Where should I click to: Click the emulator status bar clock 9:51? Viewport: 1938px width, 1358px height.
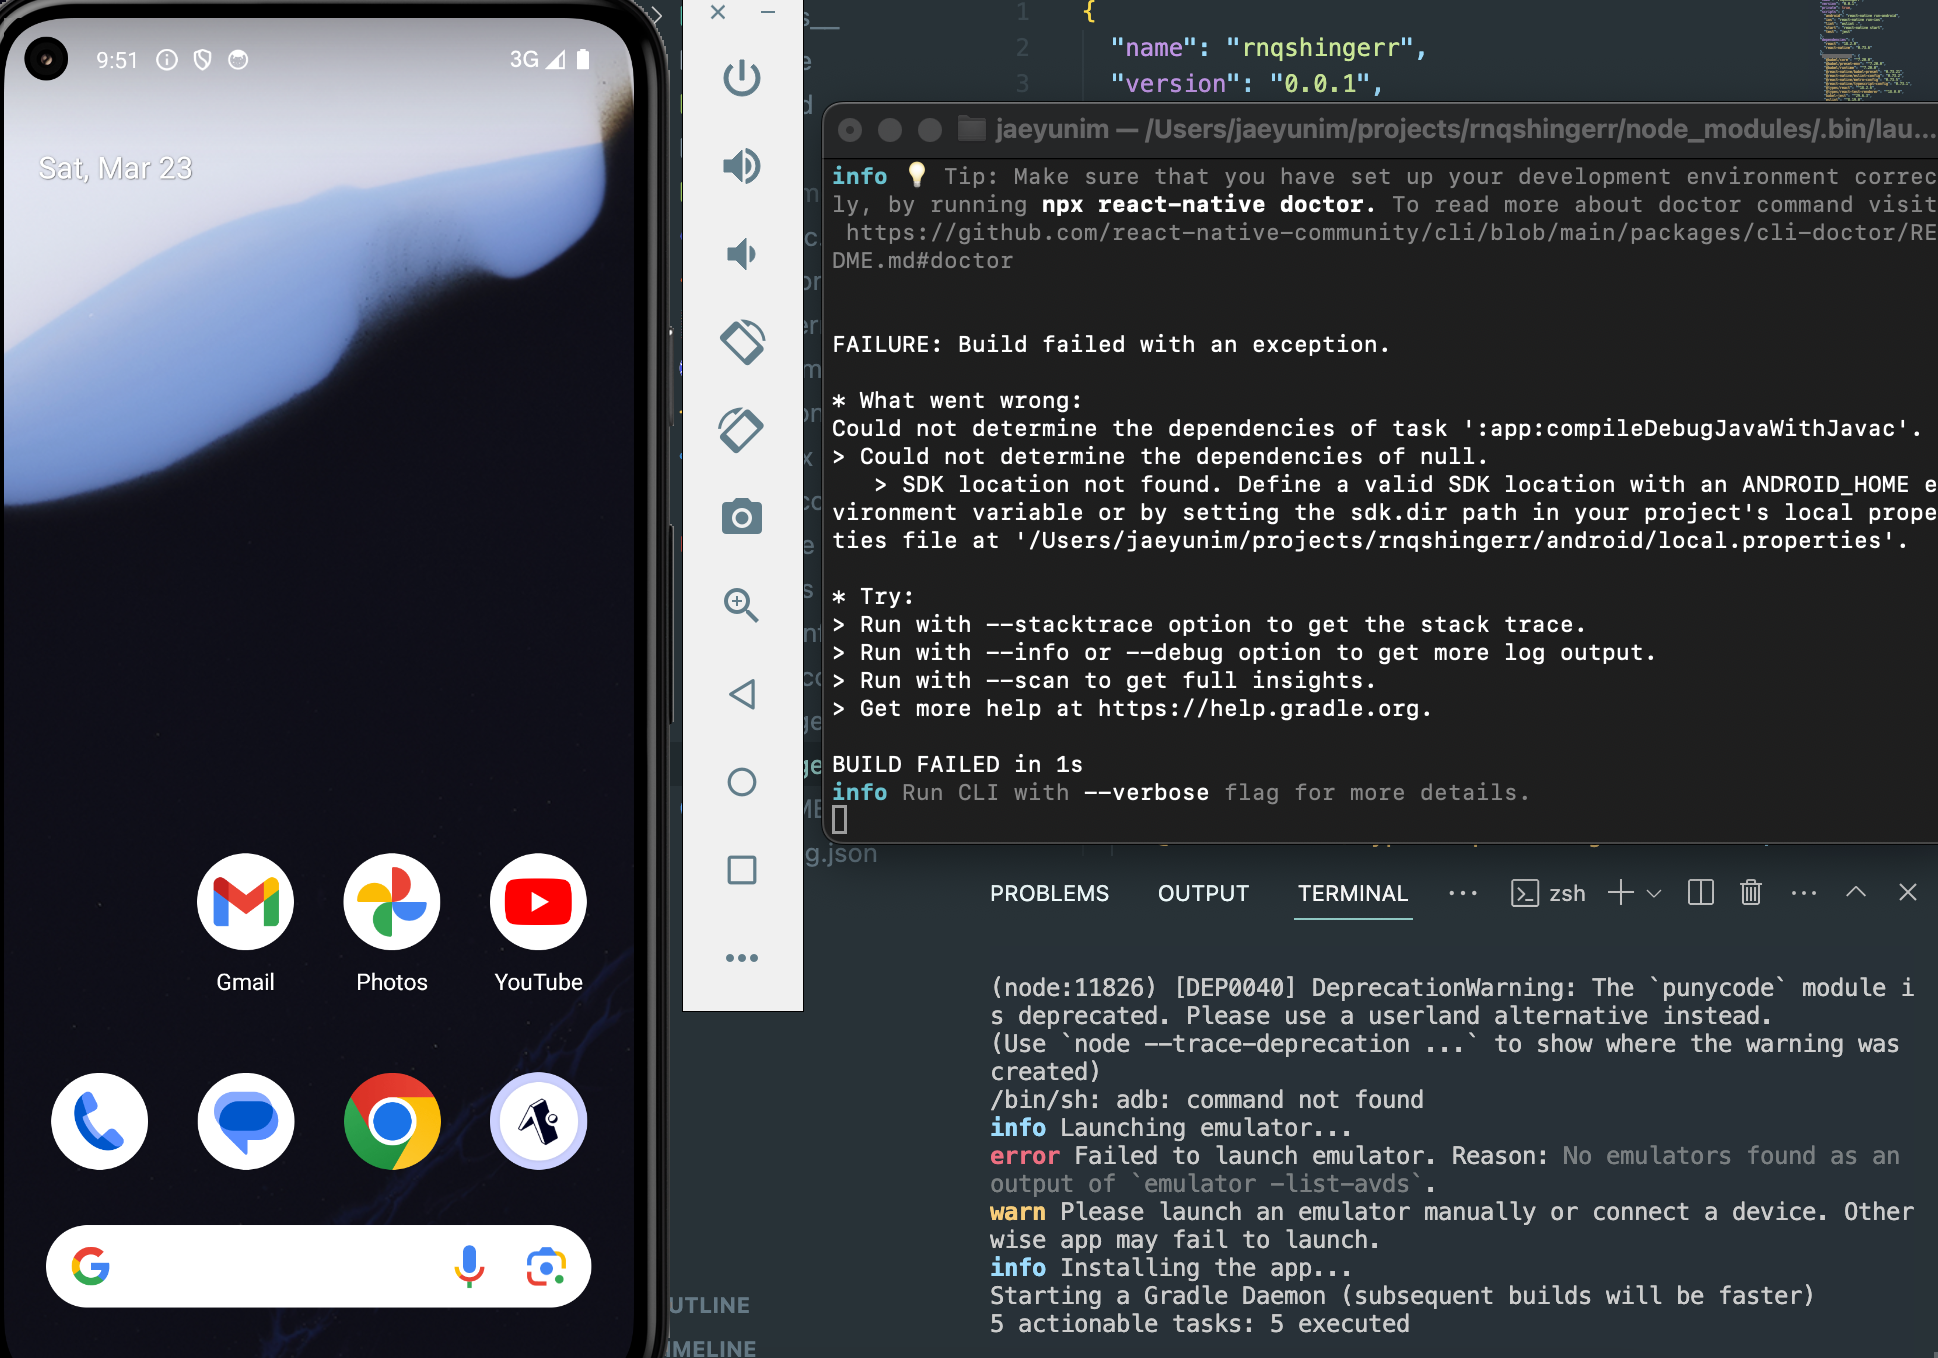tap(117, 60)
